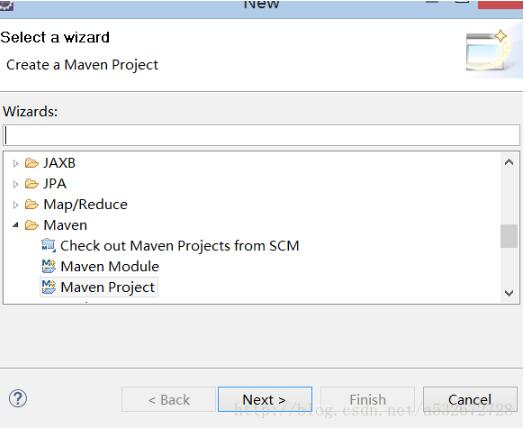This screenshot has width=524, height=431.
Task: Expand the JPA tree node
Action: point(15,184)
